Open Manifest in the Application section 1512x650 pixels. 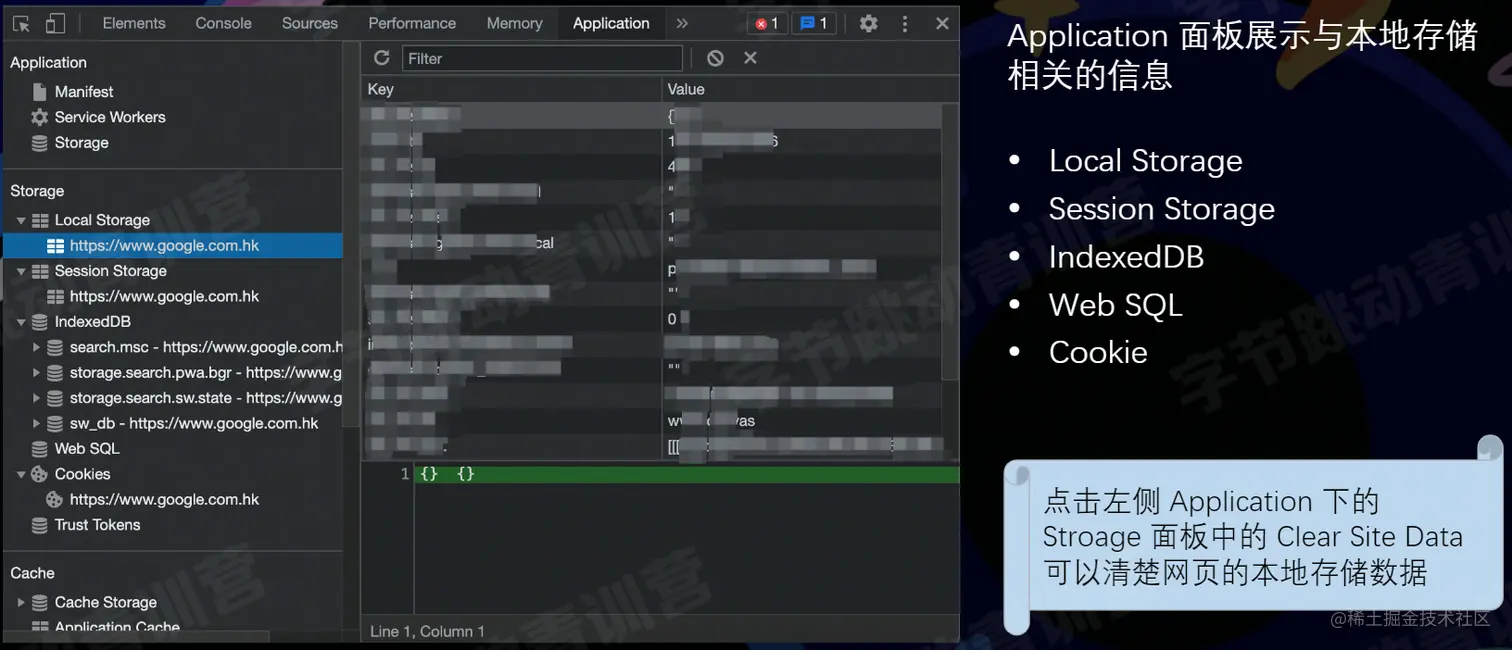pos(84,91)
